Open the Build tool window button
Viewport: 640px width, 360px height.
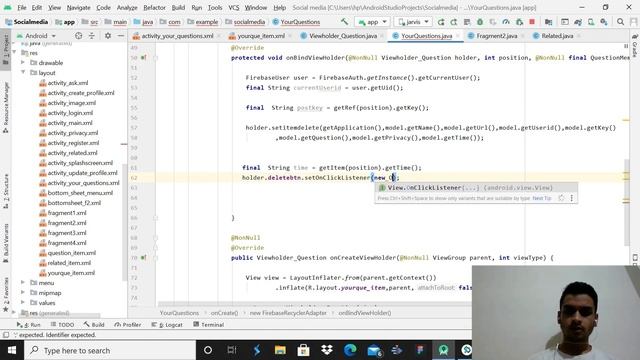[x=94, y=324]
